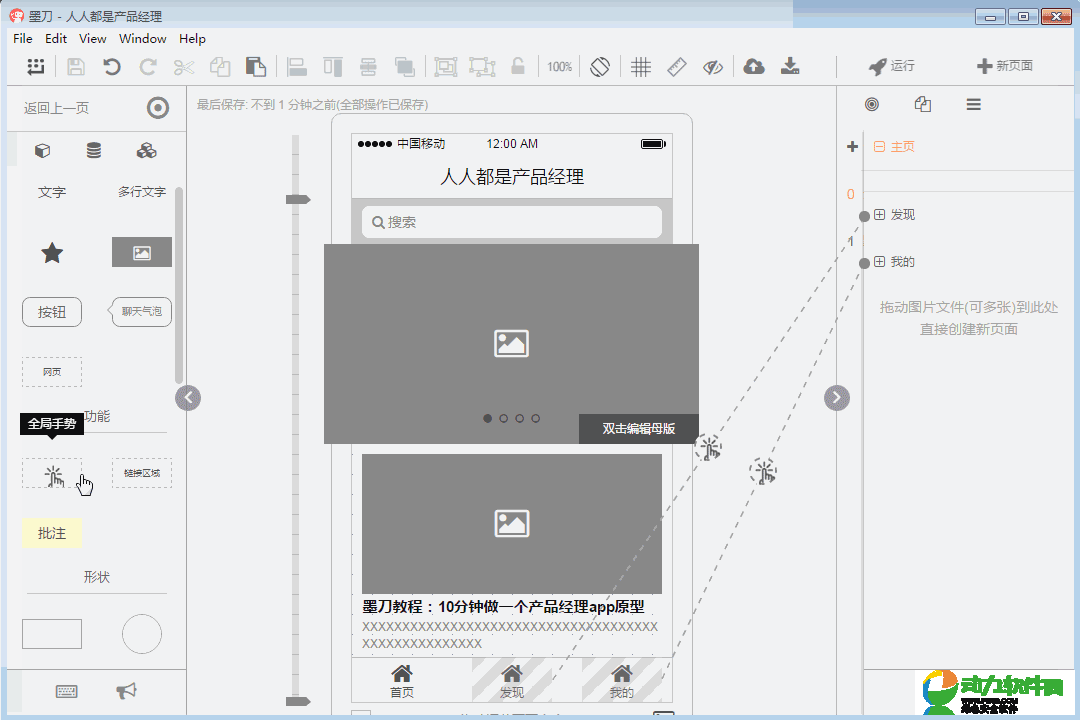
Task: Click the 我的 tab in mockup
Action: click(x=621, y=681)
